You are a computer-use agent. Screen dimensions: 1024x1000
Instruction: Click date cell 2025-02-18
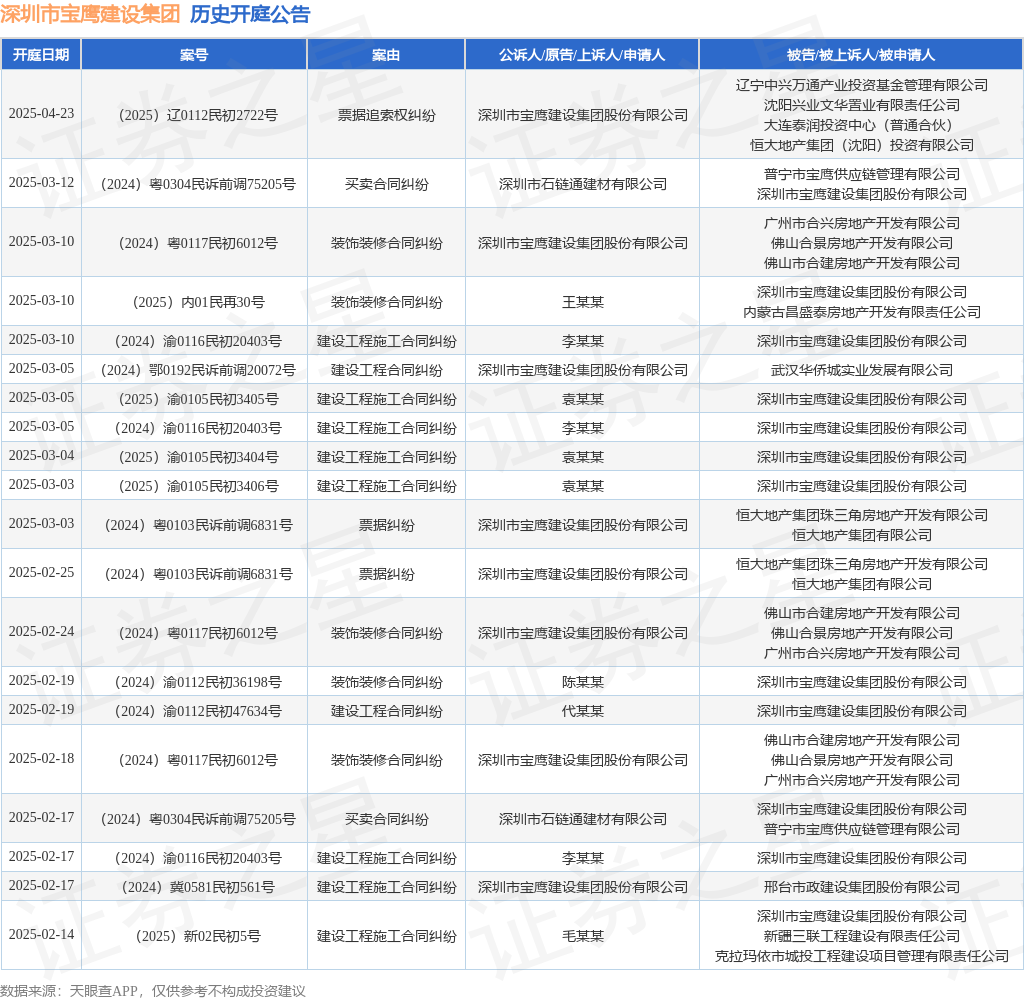(41, 758)
